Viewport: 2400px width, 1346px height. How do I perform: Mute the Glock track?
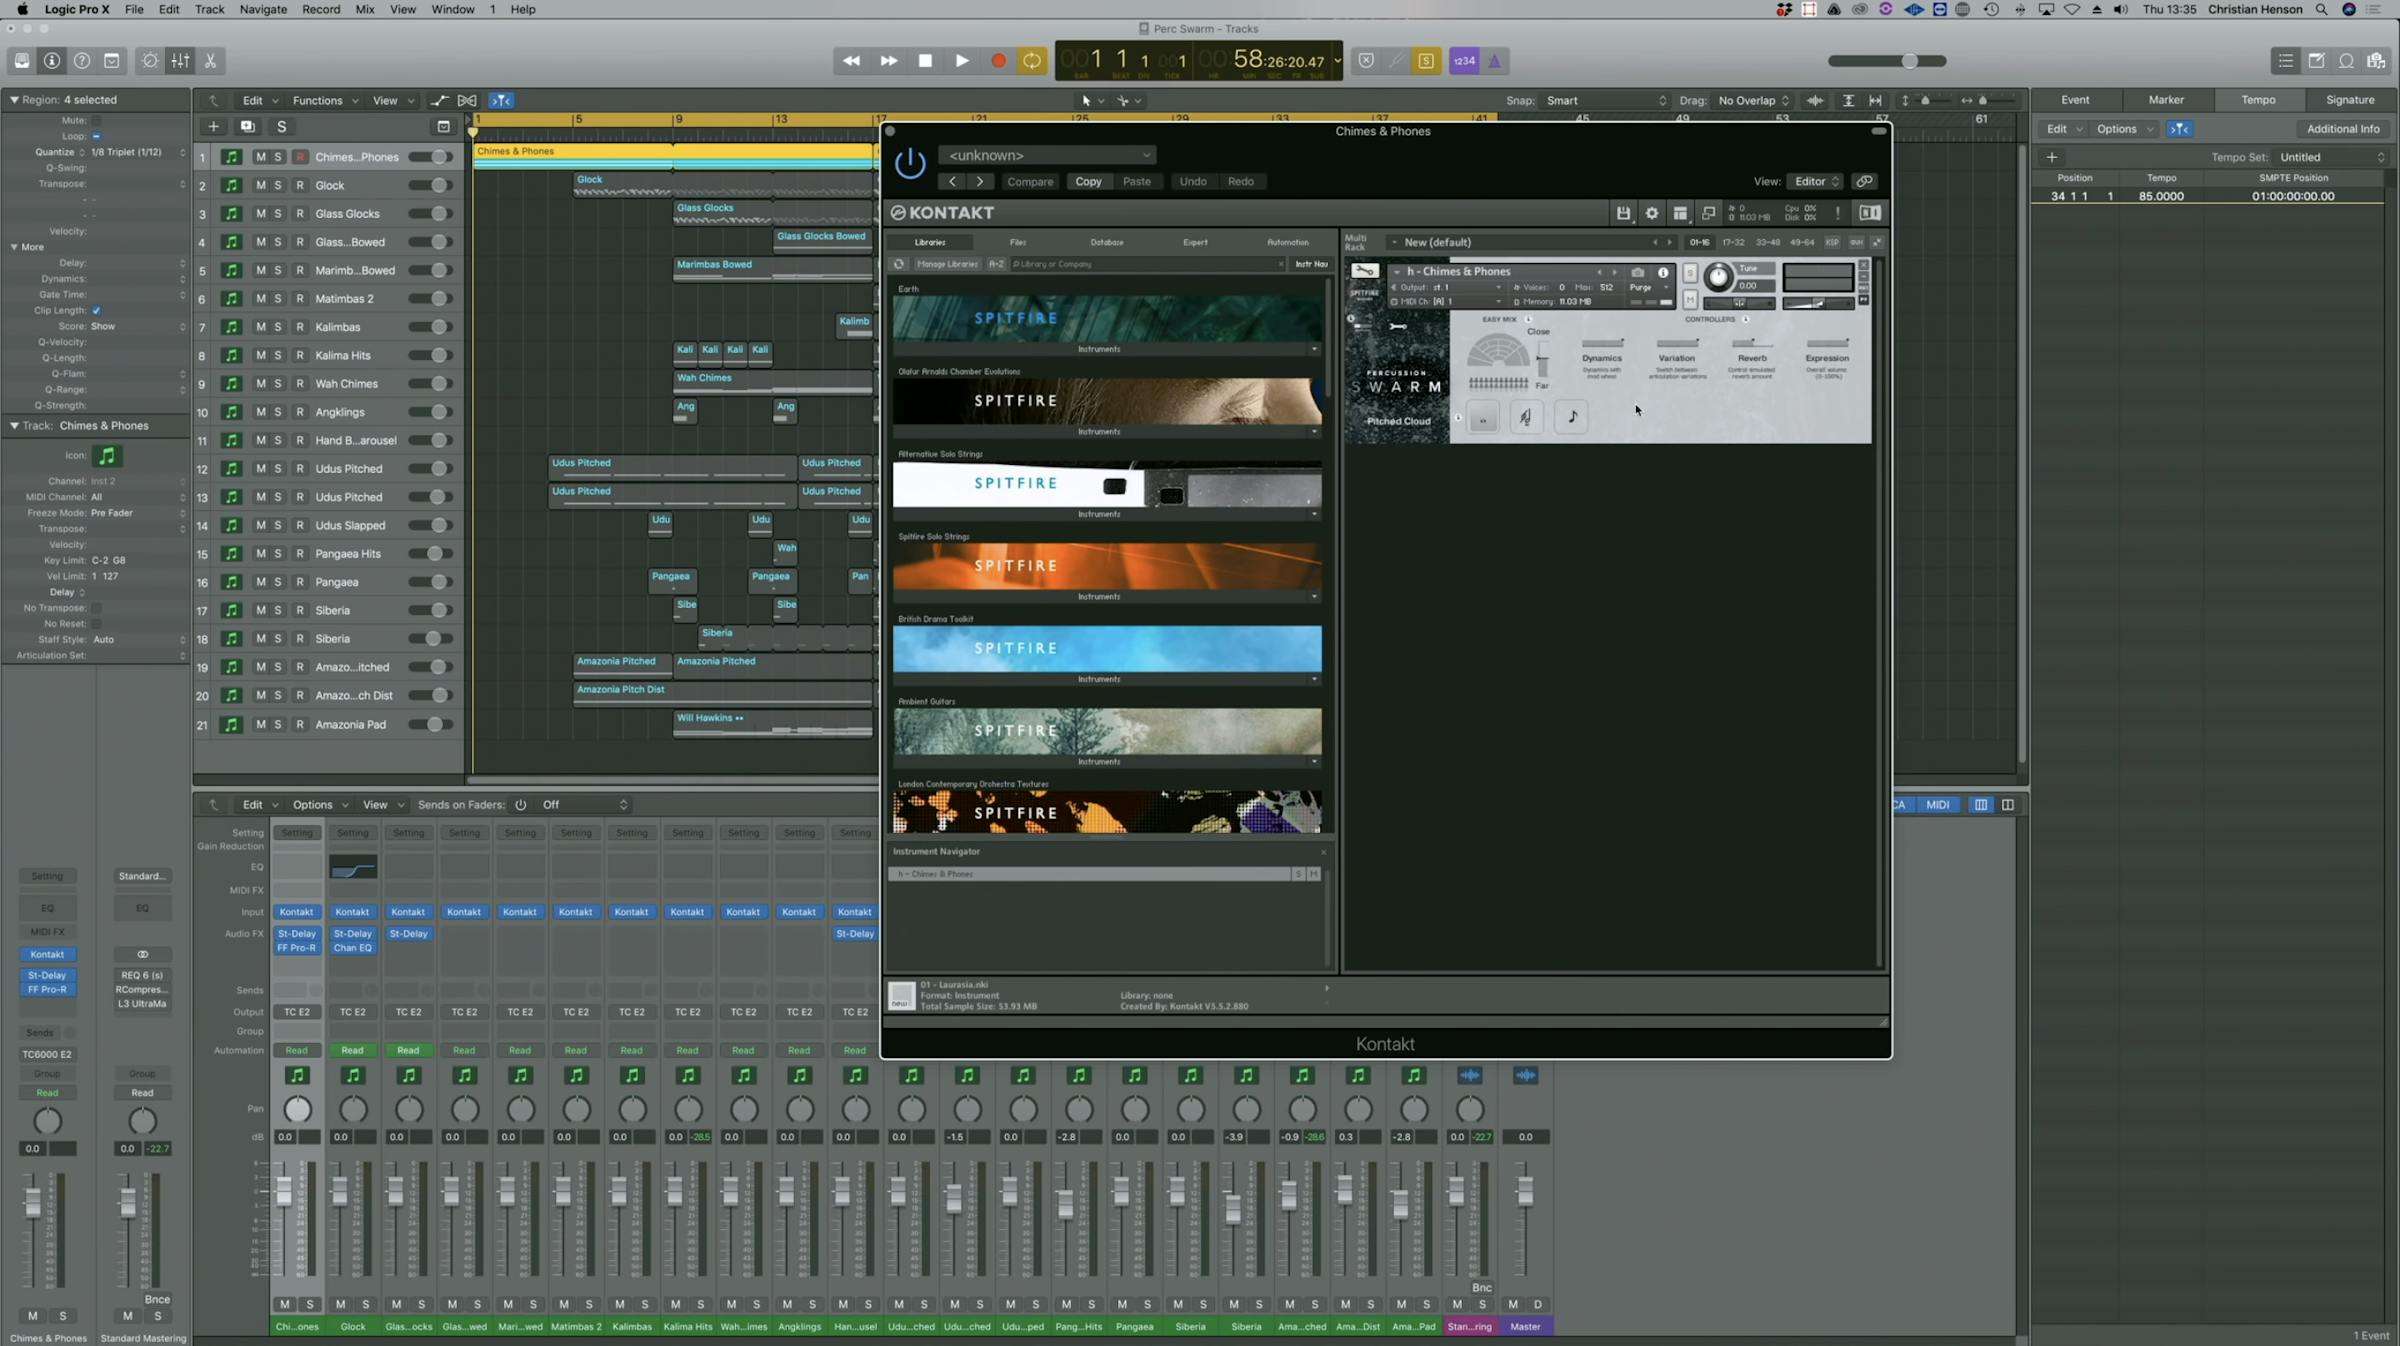coord(260,185)
